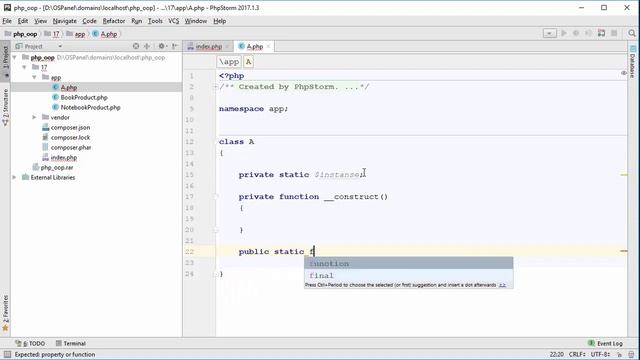640x360 pixels.
Task: Click the Run button in toolbar
Action: click(x=564, y=33)
